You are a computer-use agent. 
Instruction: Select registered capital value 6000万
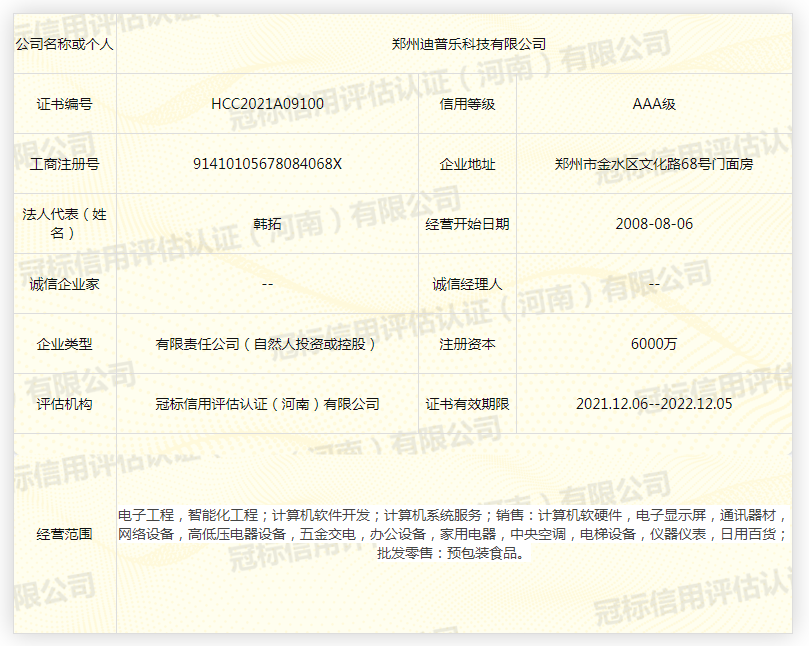click(x=654, y=344)
